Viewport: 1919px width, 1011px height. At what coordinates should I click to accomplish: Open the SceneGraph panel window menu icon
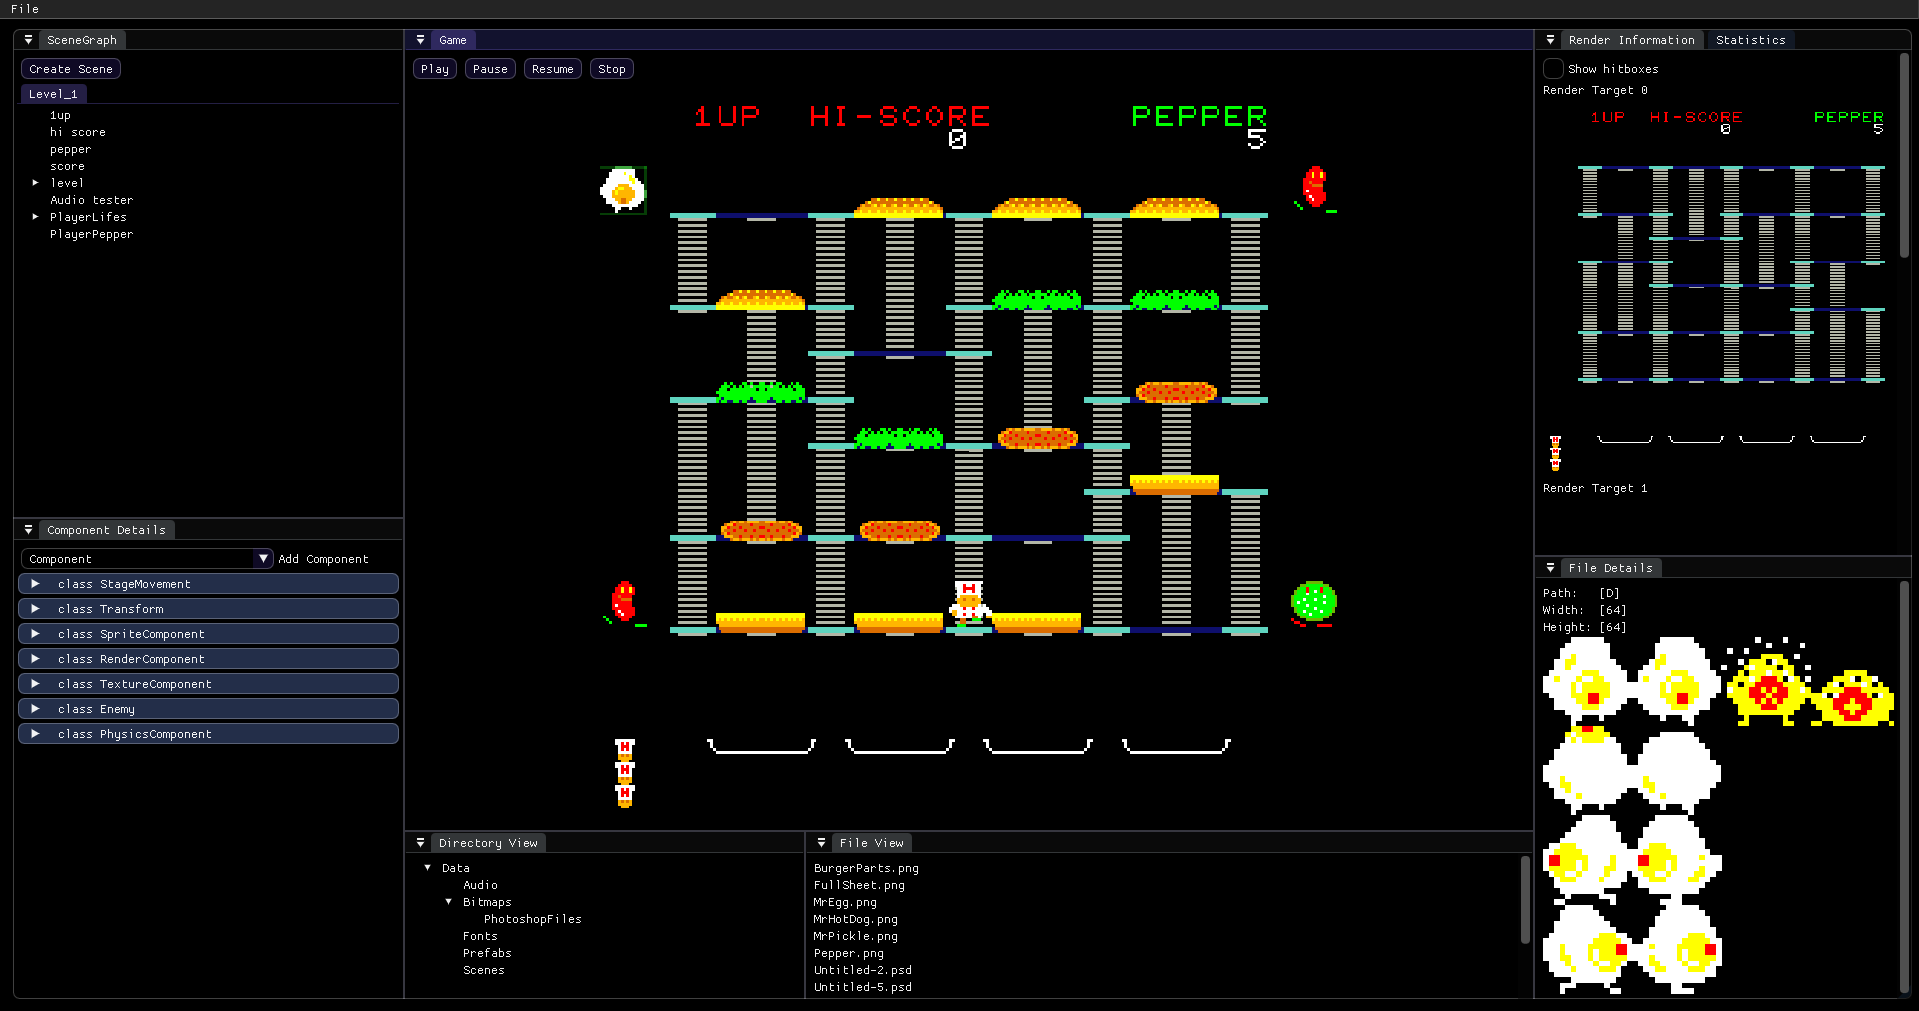coord(28,40)
